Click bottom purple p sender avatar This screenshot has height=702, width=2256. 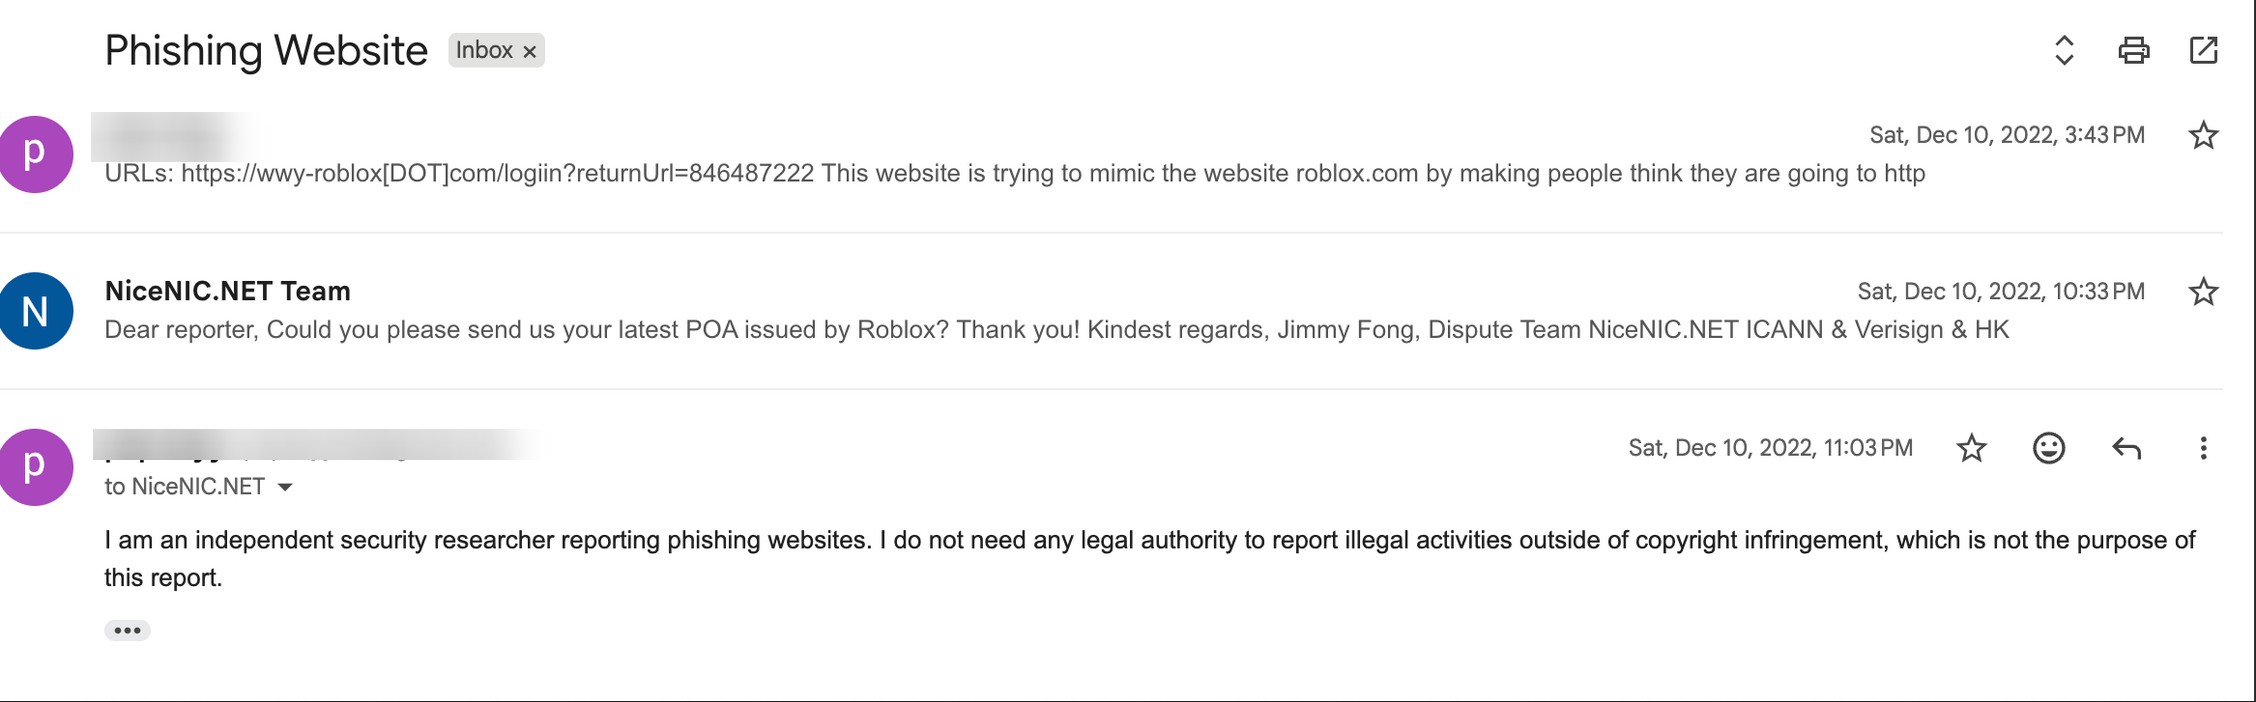(x=36, y=467)
